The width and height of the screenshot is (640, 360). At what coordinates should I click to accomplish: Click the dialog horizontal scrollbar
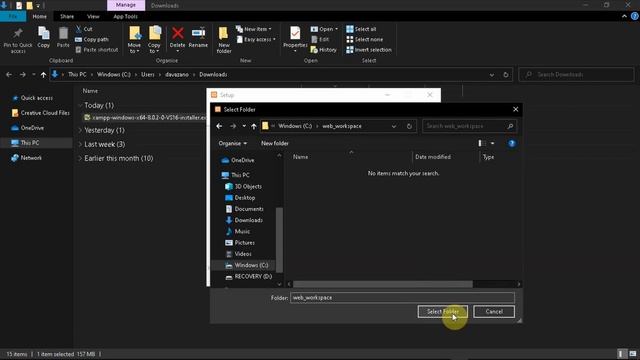click(x=383, y=284)
